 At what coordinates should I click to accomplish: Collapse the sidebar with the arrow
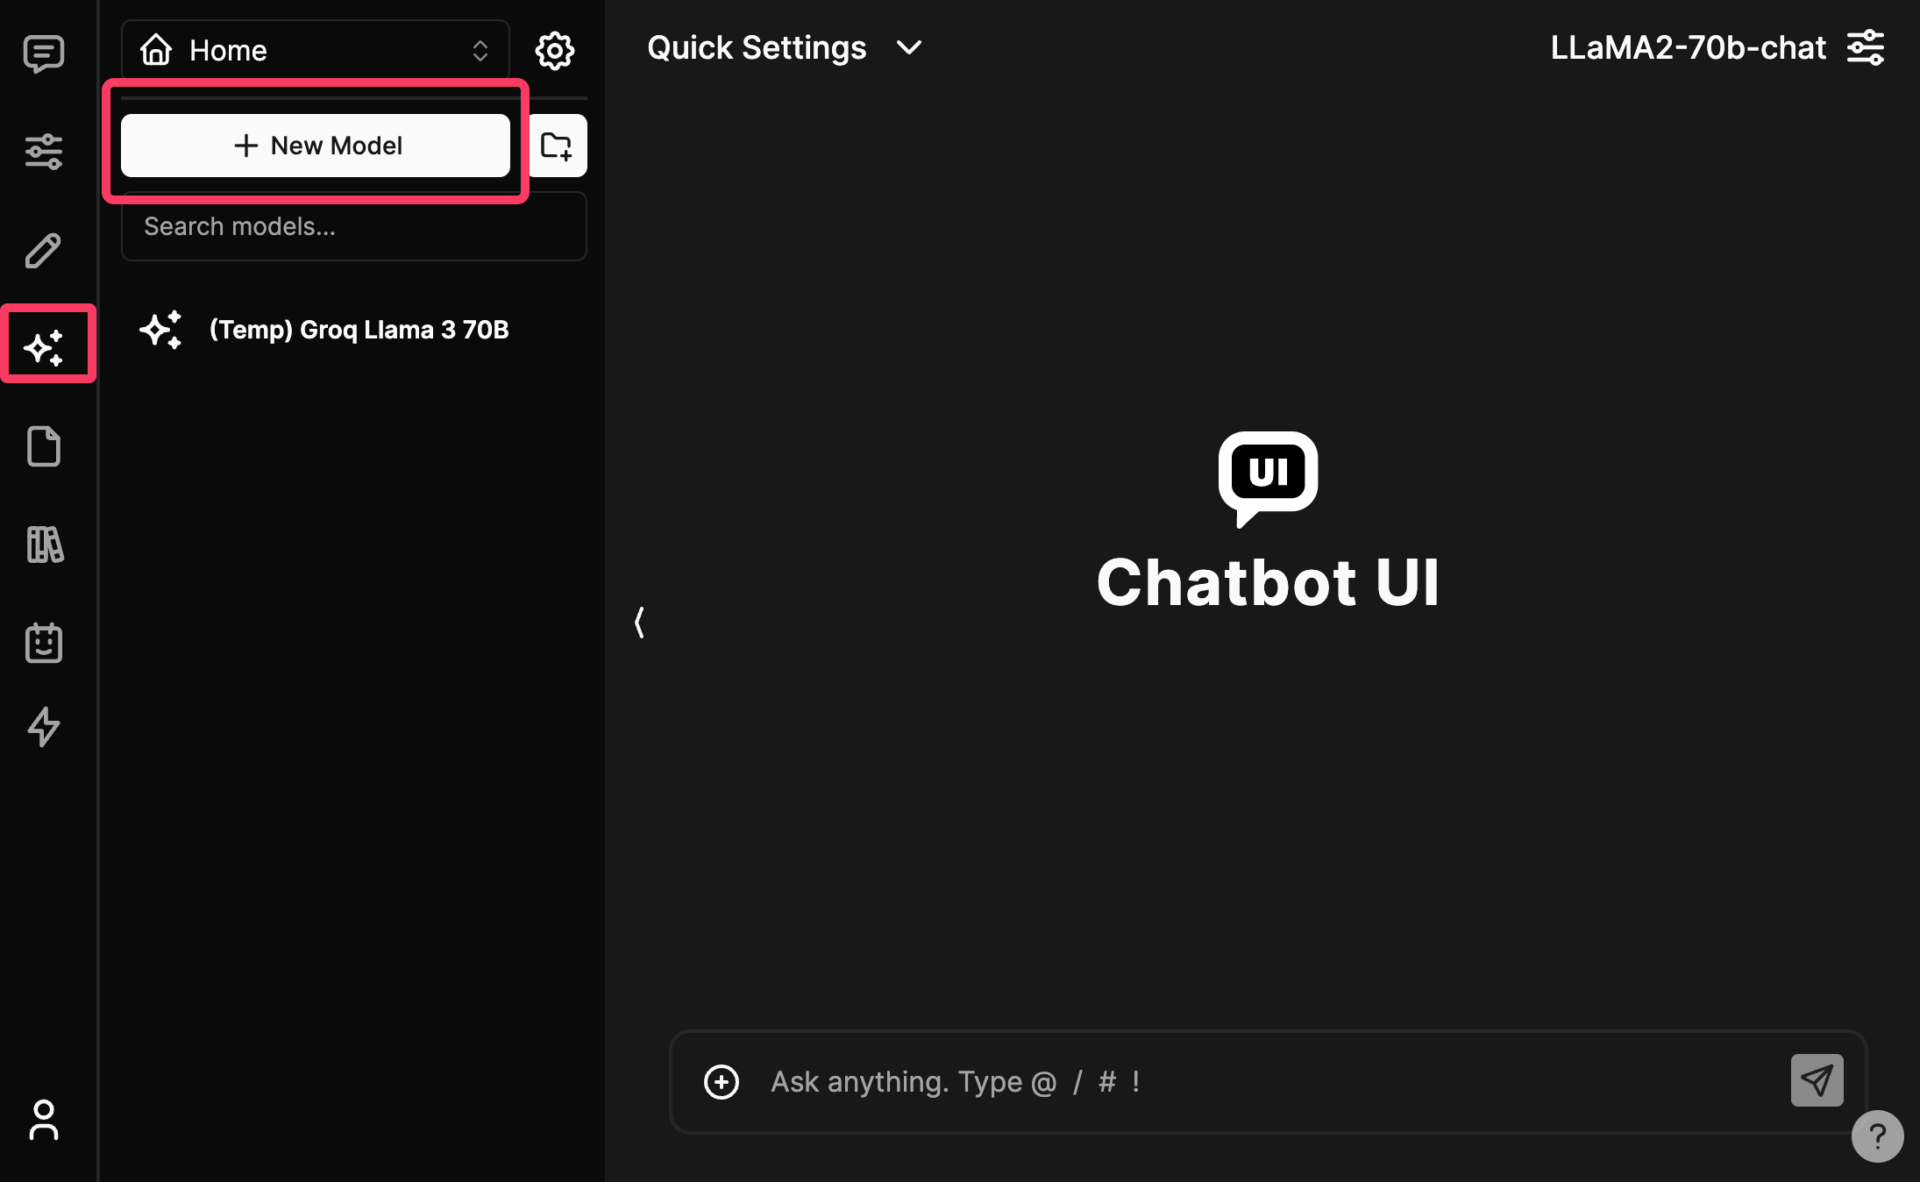640,622
